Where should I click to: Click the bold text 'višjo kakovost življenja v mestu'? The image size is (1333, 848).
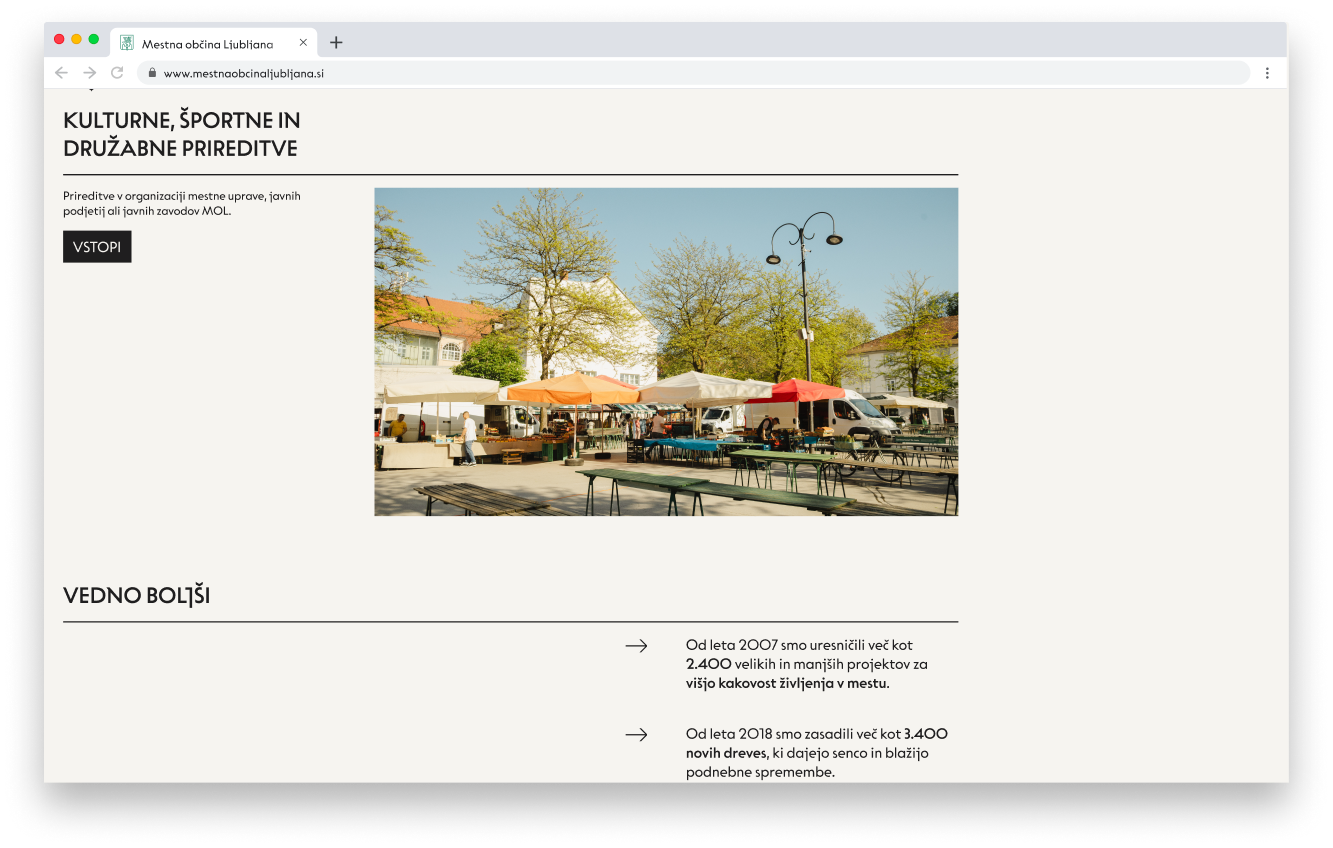pos(787,684)
